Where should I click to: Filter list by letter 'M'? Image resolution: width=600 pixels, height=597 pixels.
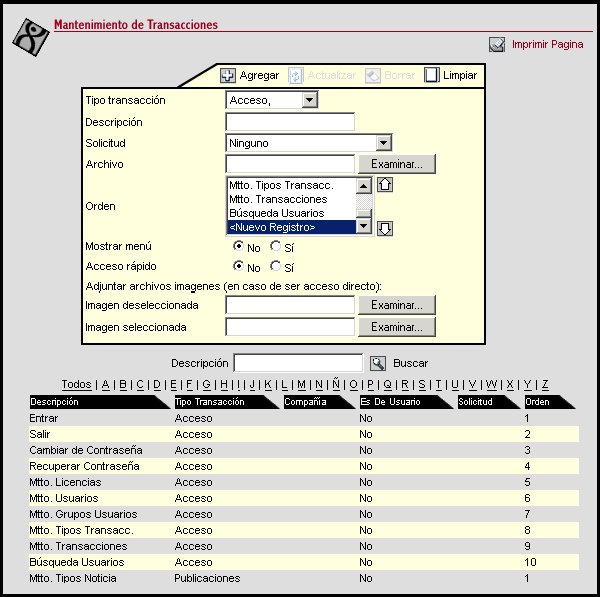click(x=299, y=384)
